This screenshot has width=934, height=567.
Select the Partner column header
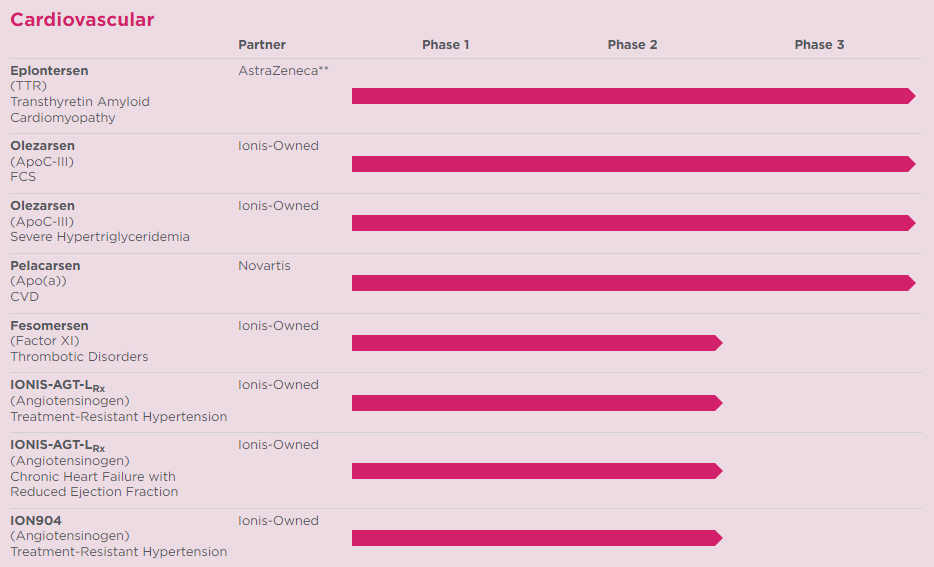click(262, 45)
